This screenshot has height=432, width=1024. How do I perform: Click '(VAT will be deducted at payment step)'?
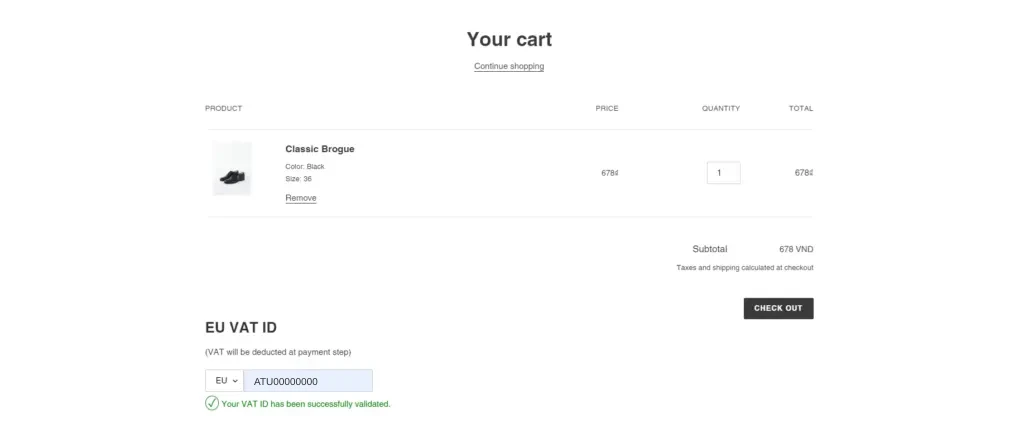tap(278, 352)
